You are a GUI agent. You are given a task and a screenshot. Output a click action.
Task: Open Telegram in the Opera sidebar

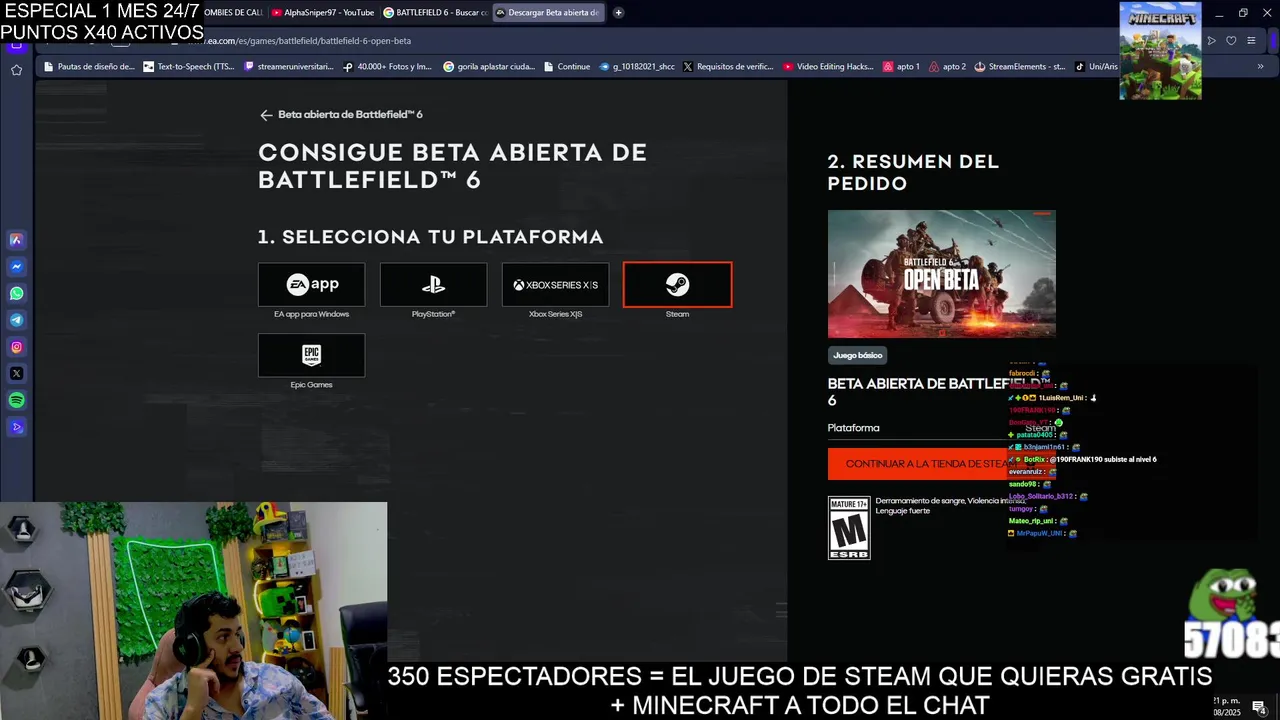[x=17, y=320]
